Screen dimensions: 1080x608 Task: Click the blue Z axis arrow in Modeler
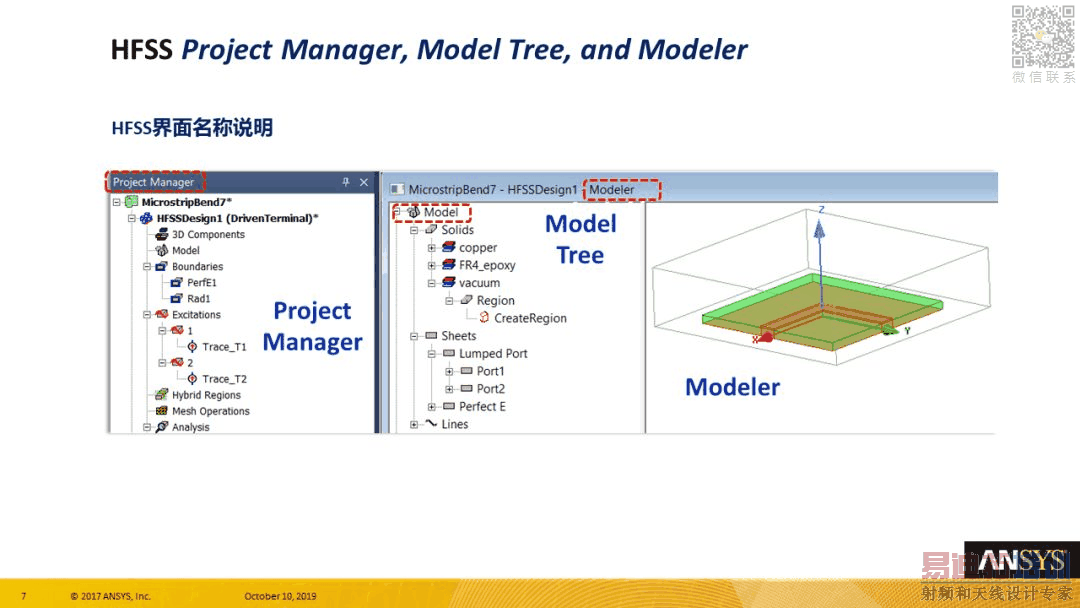(819, 229)
